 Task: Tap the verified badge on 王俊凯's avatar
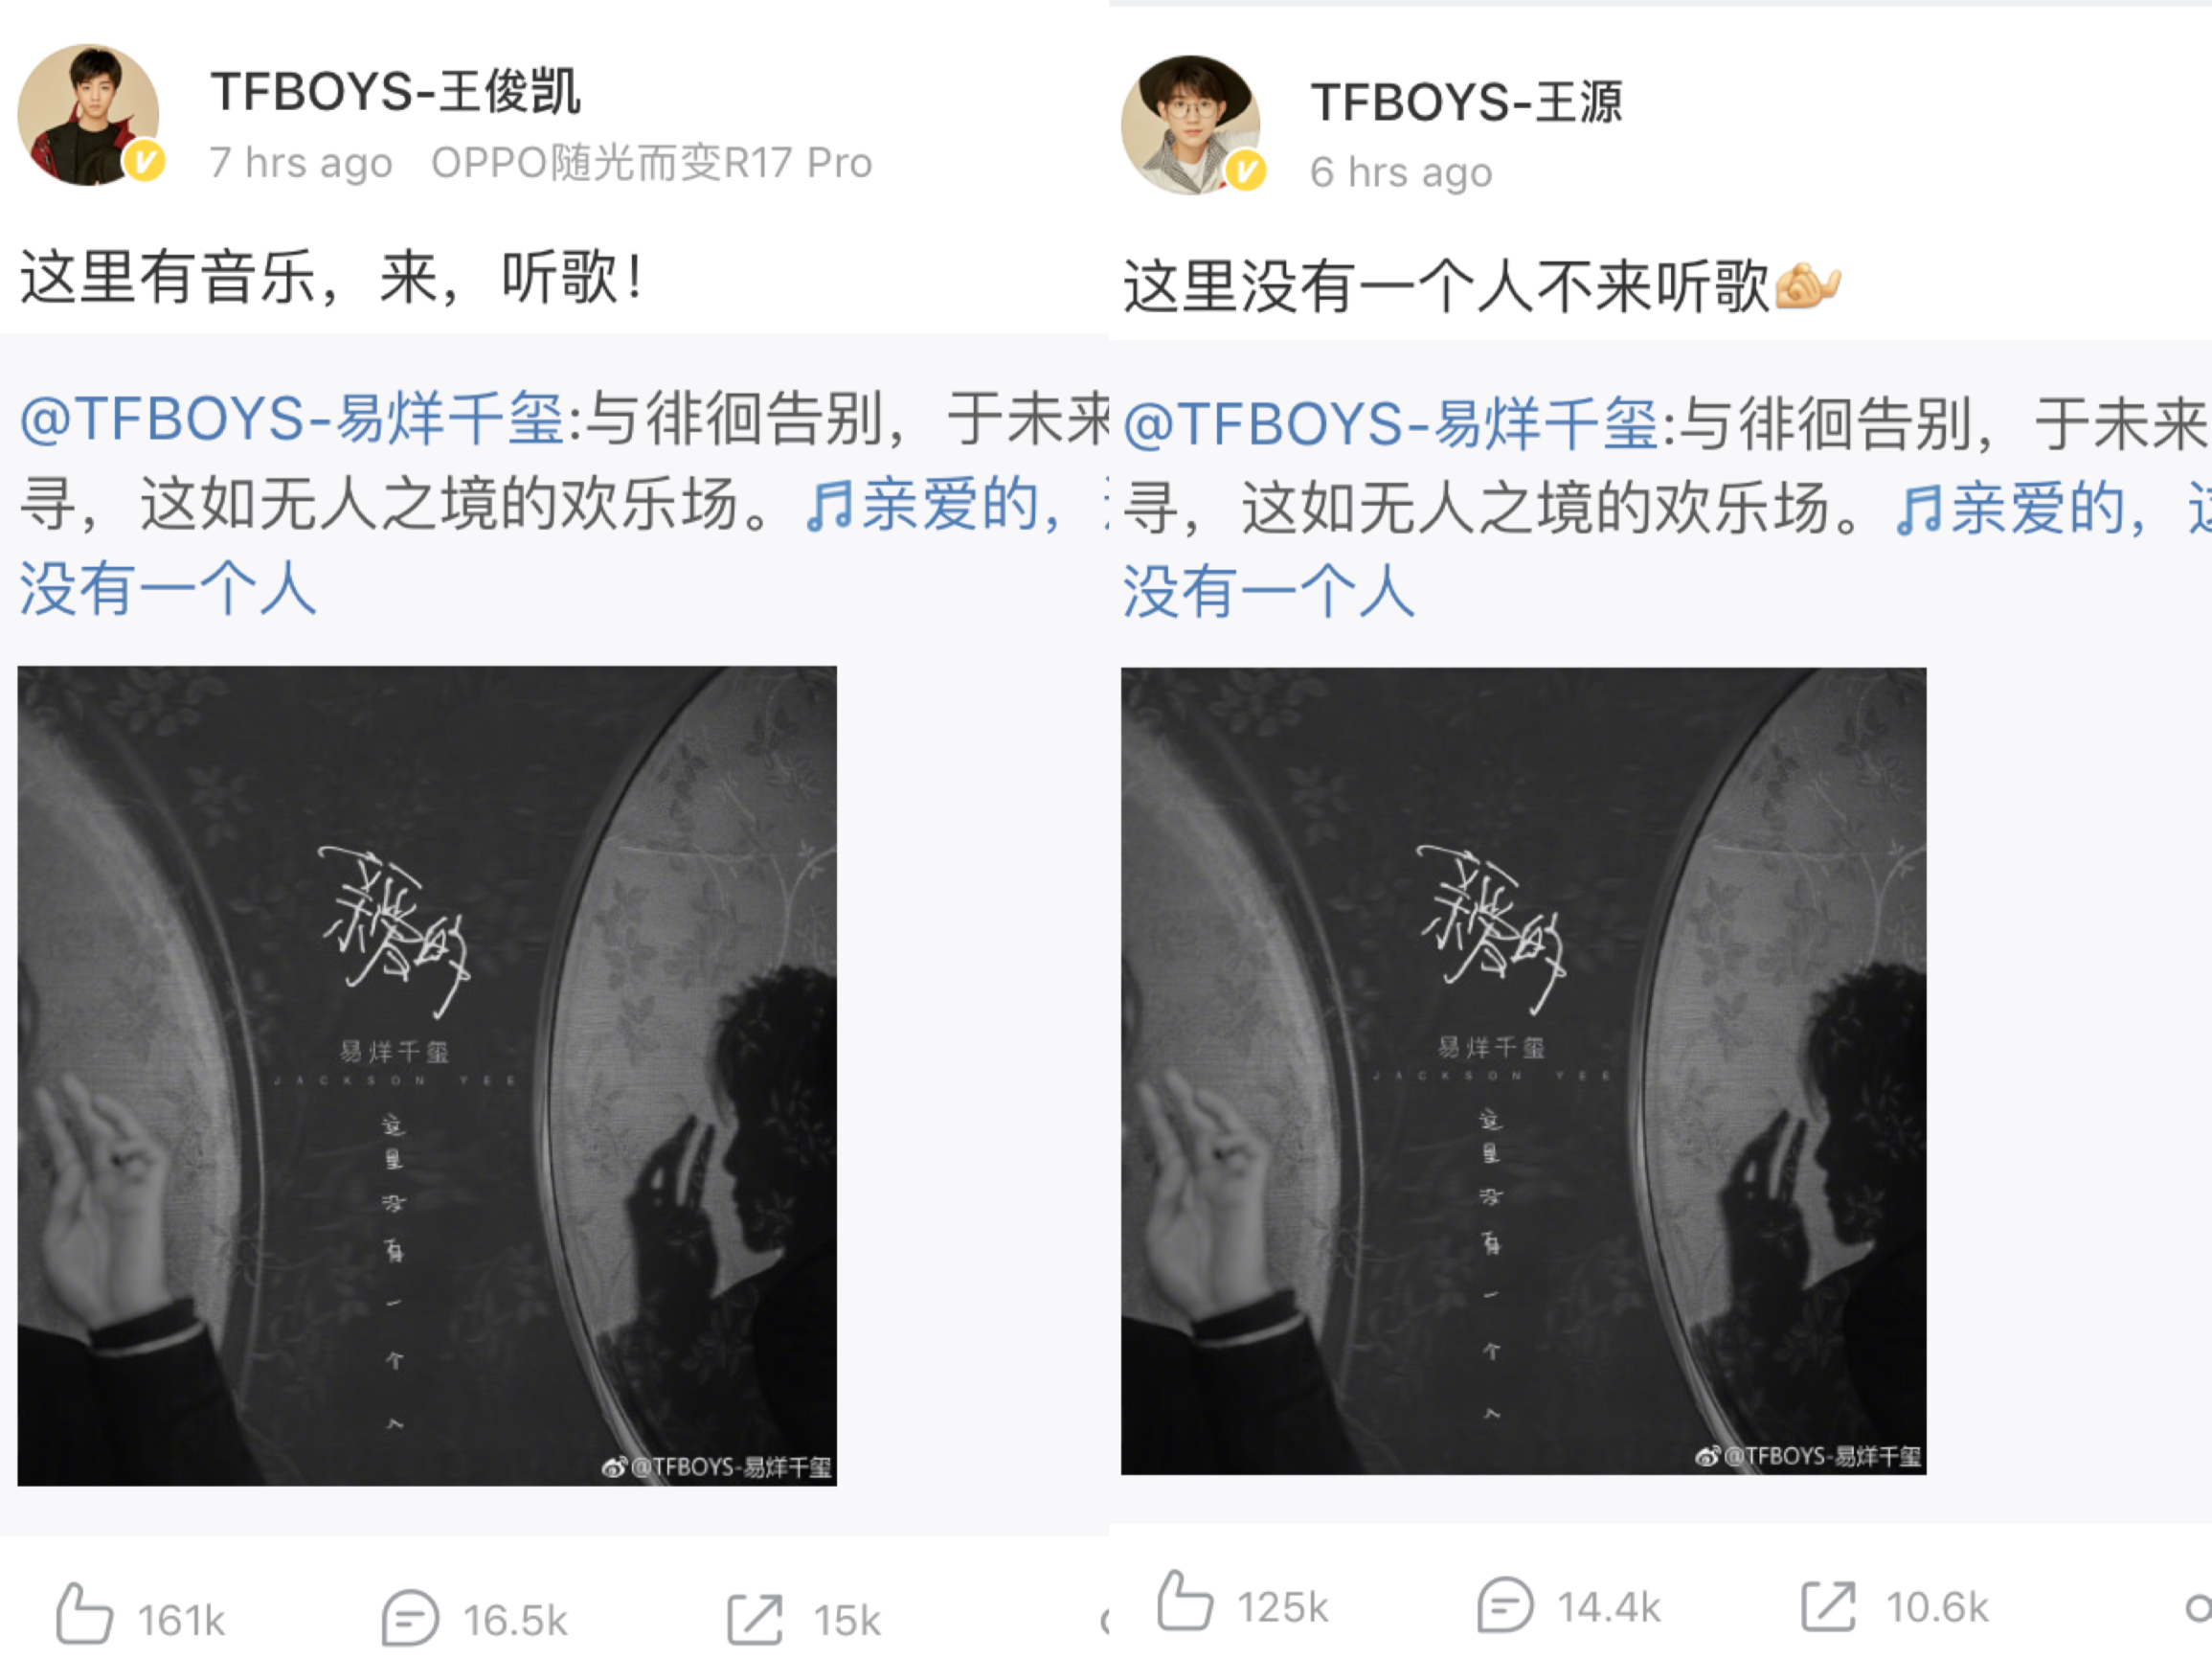point(144,161)
